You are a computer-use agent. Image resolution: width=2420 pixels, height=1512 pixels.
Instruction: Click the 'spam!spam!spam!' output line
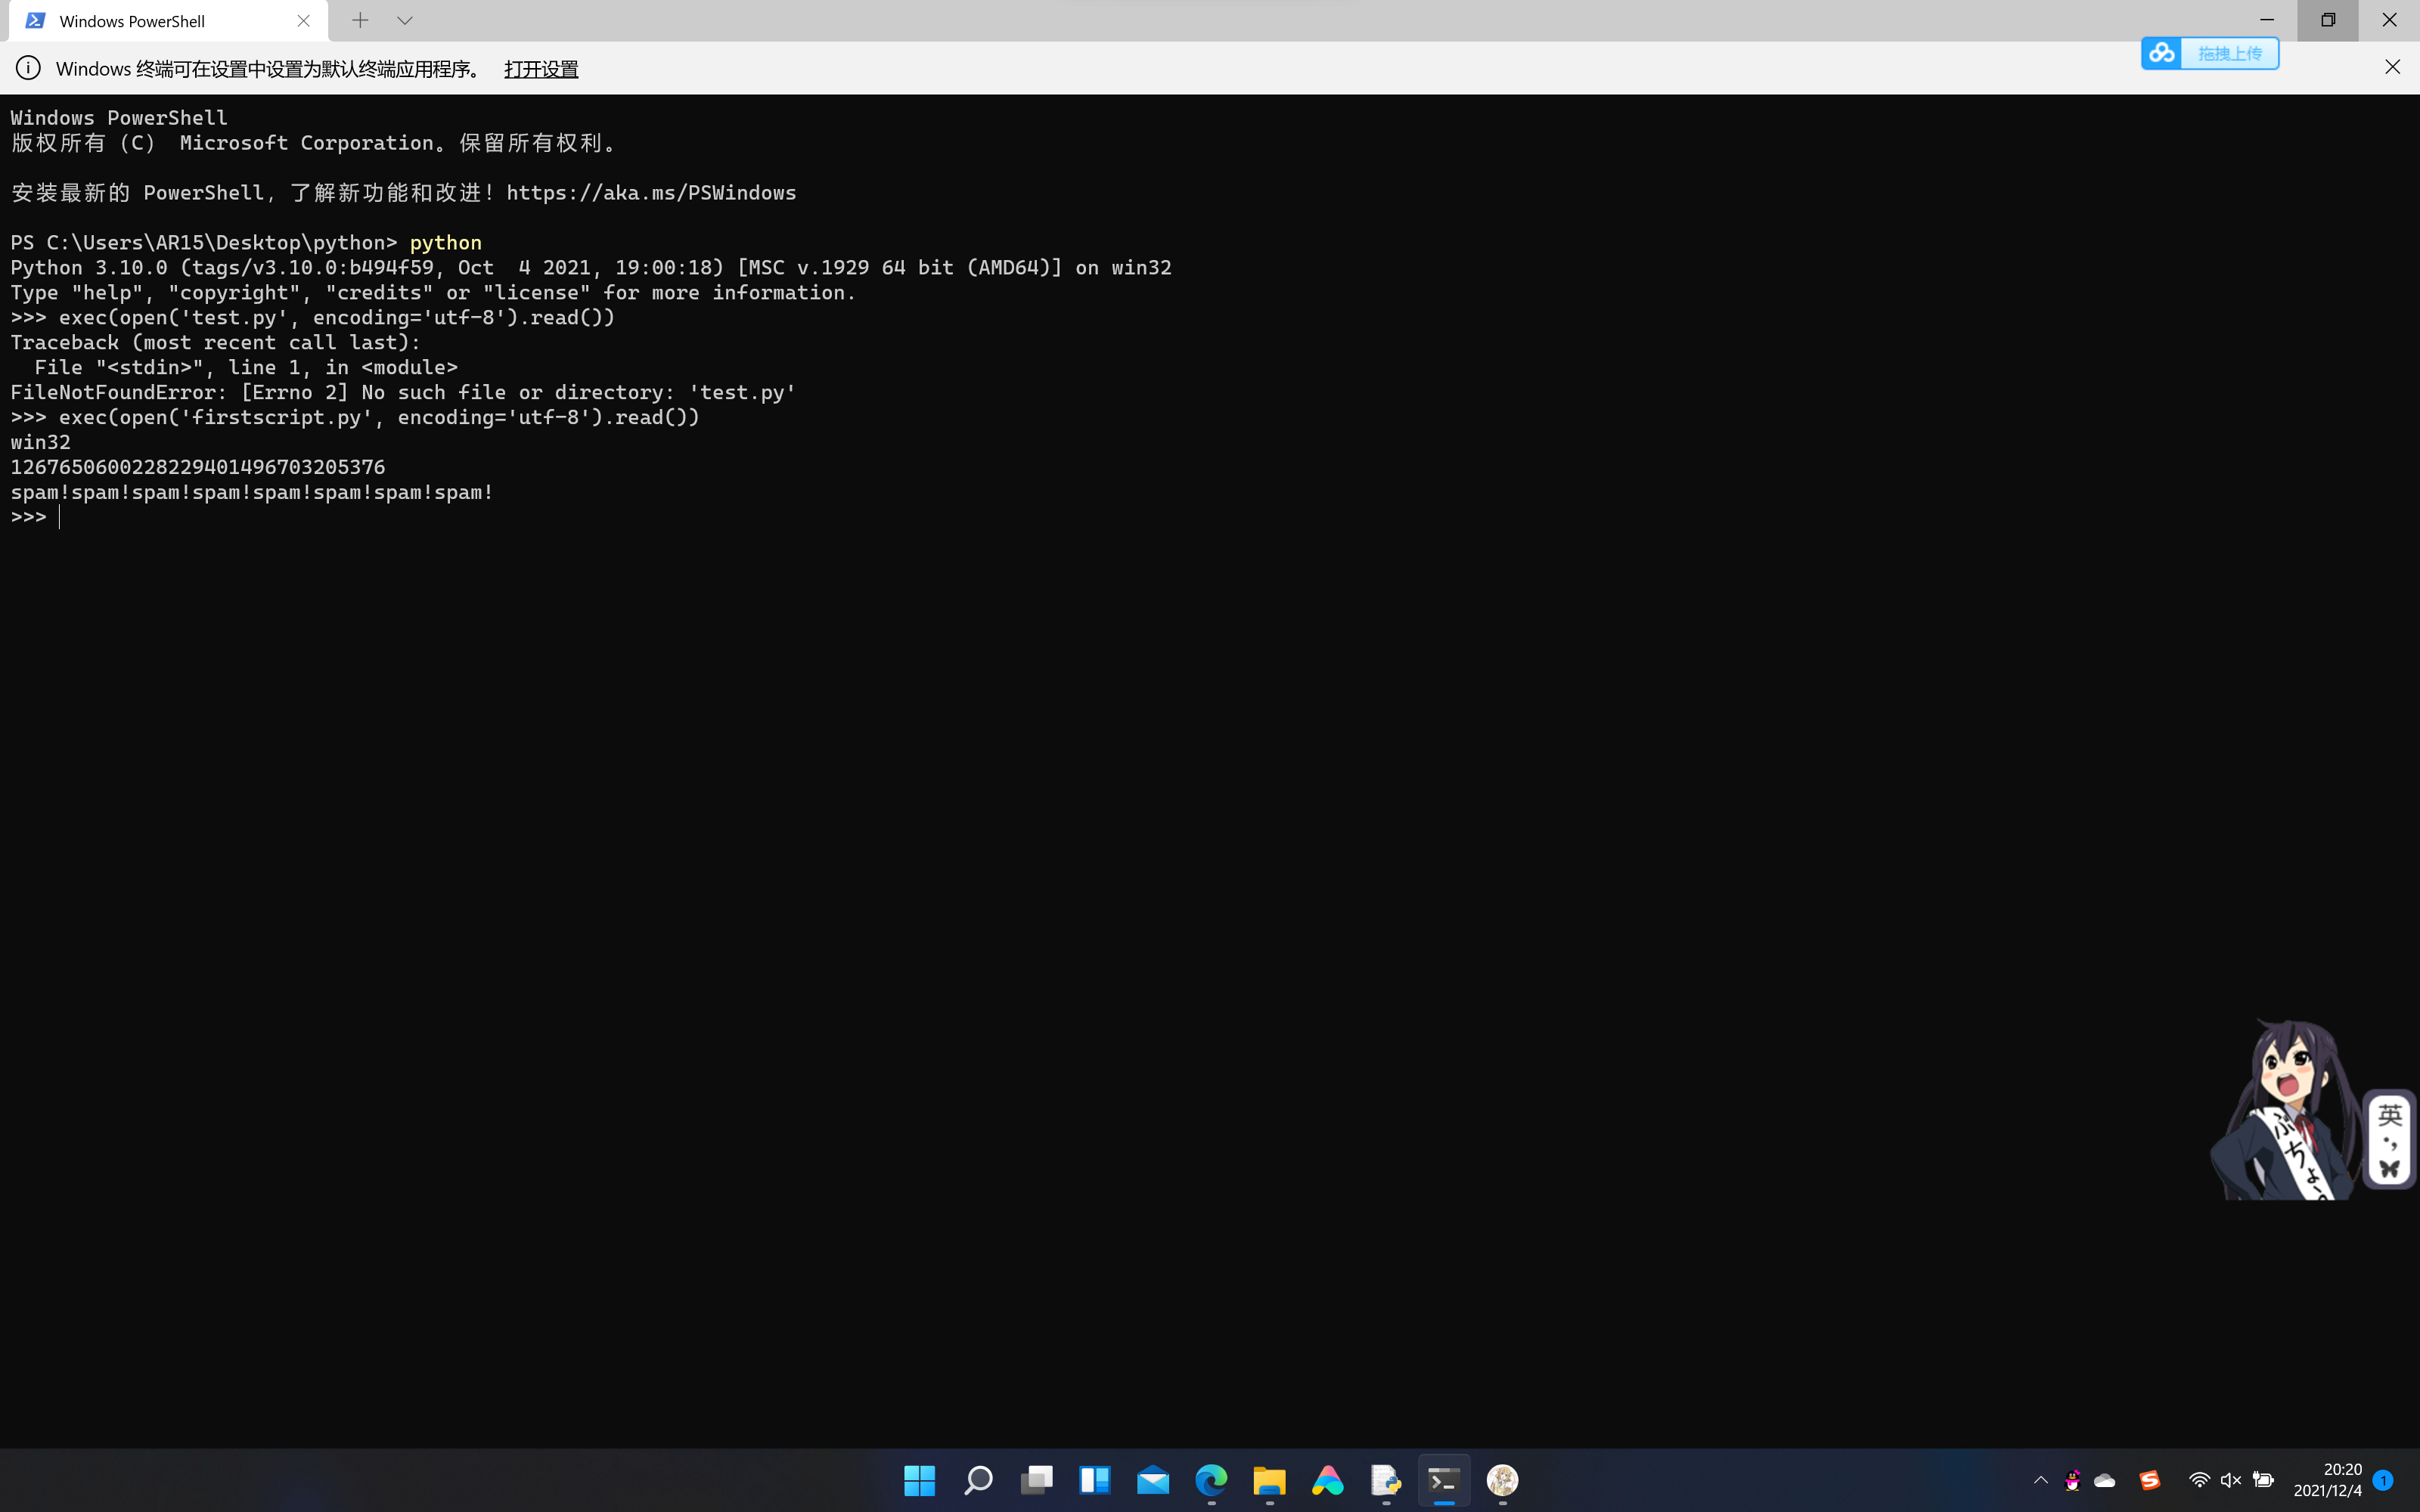(x=252, y=493)
